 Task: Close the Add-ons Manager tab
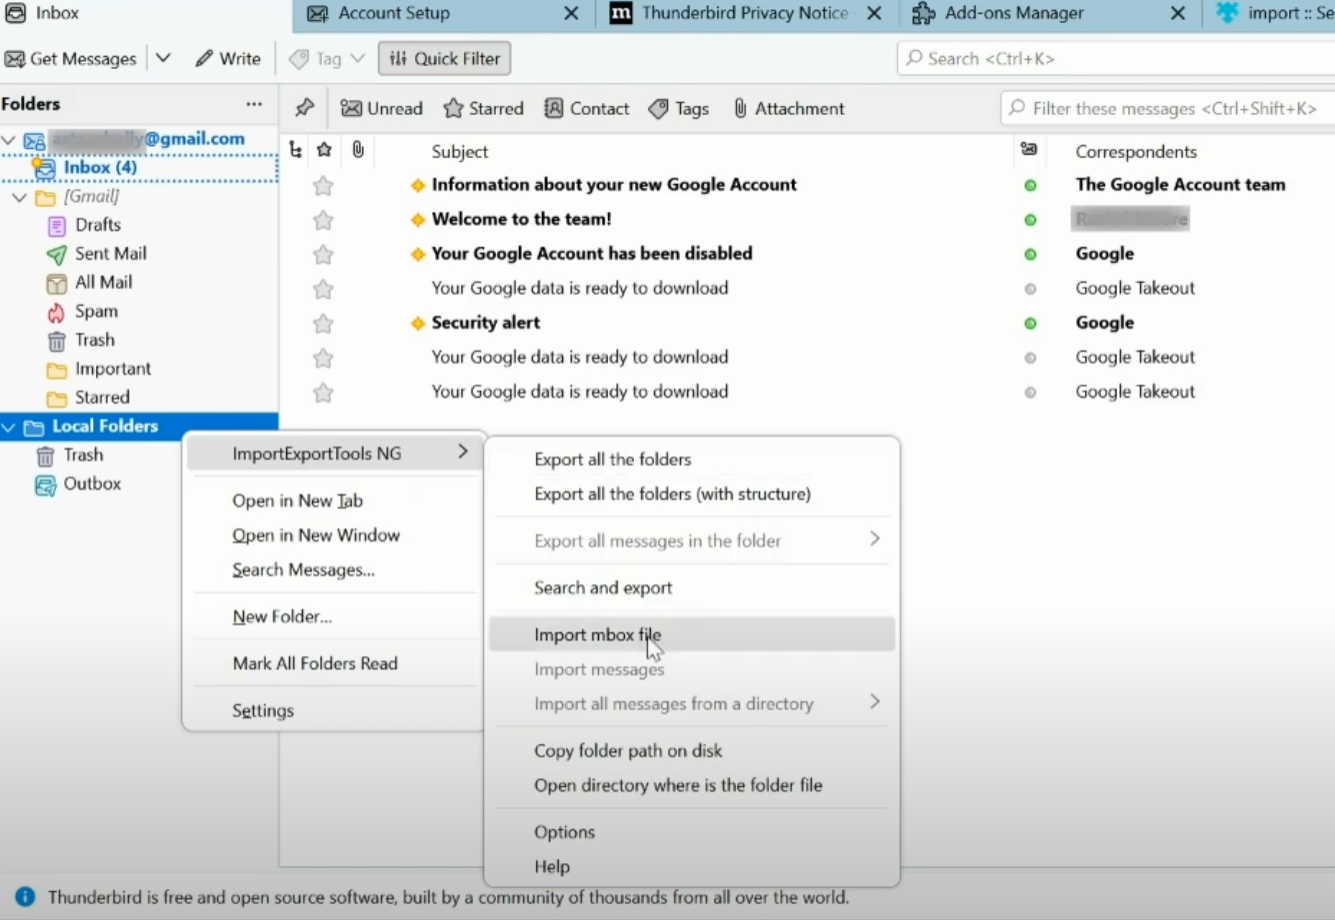pyautogui.click(x=1178, y=14)
